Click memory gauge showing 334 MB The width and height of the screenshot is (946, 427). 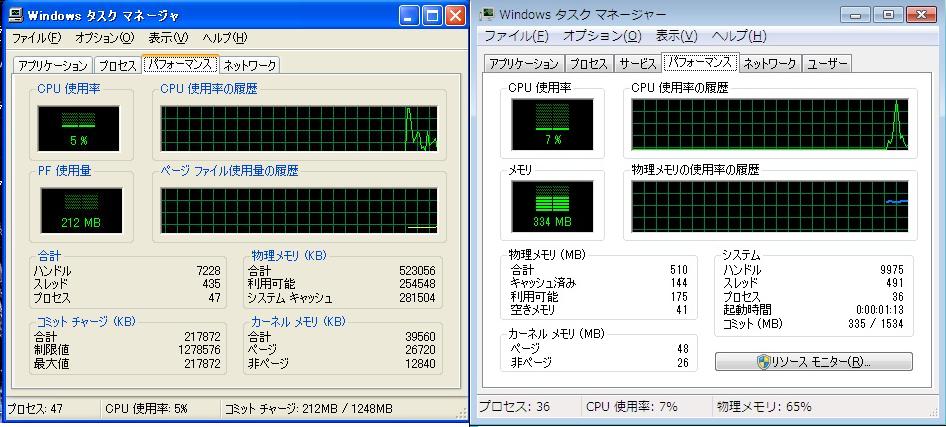[x=552, y=206]
